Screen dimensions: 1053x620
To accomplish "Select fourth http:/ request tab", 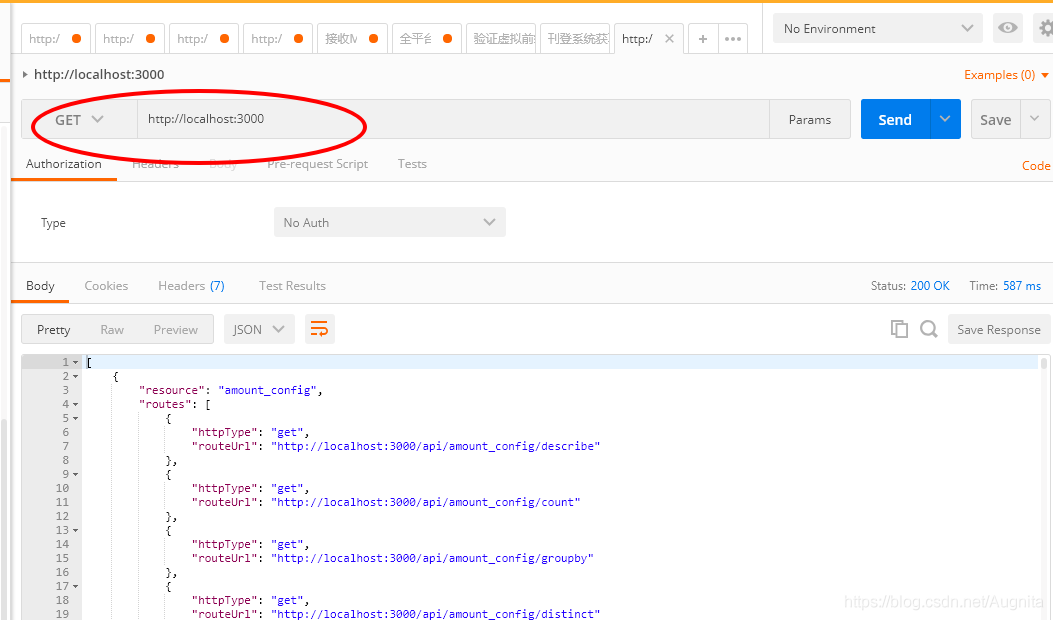I will click(277, 39).
